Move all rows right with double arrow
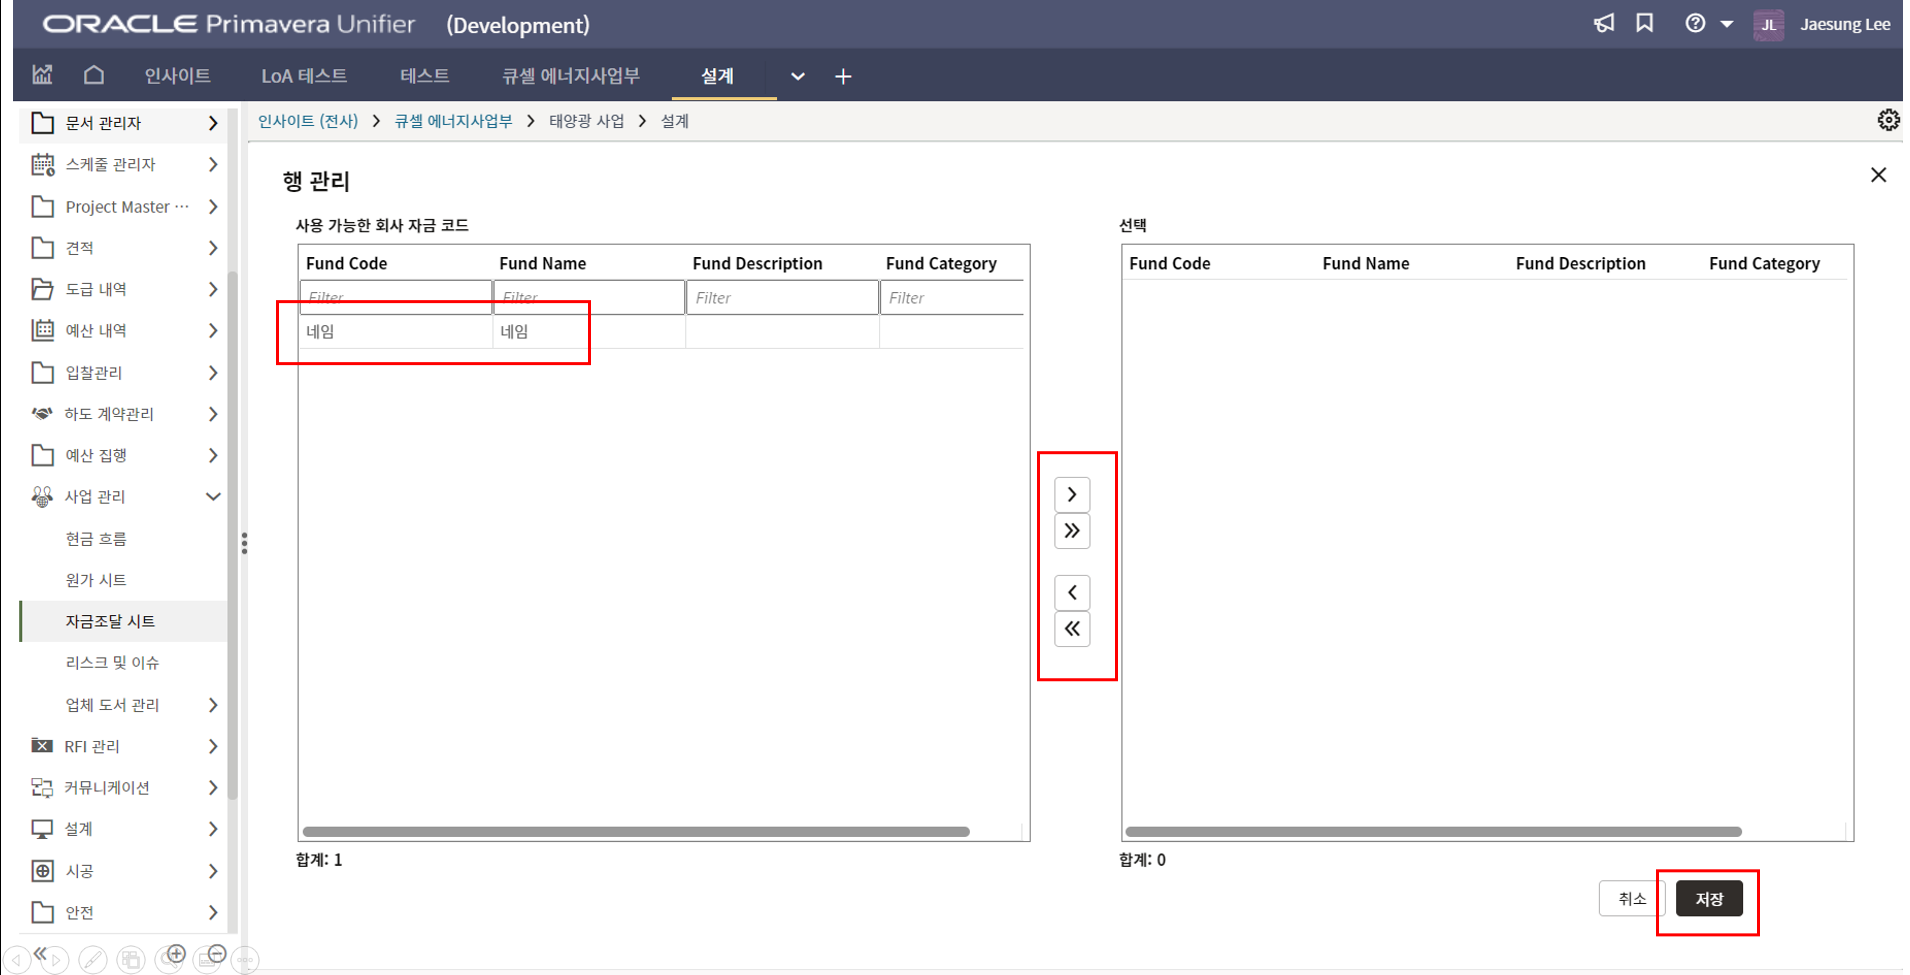Screen dimensions: 1910x975 pyautogui.click(x=1071, y=531)
